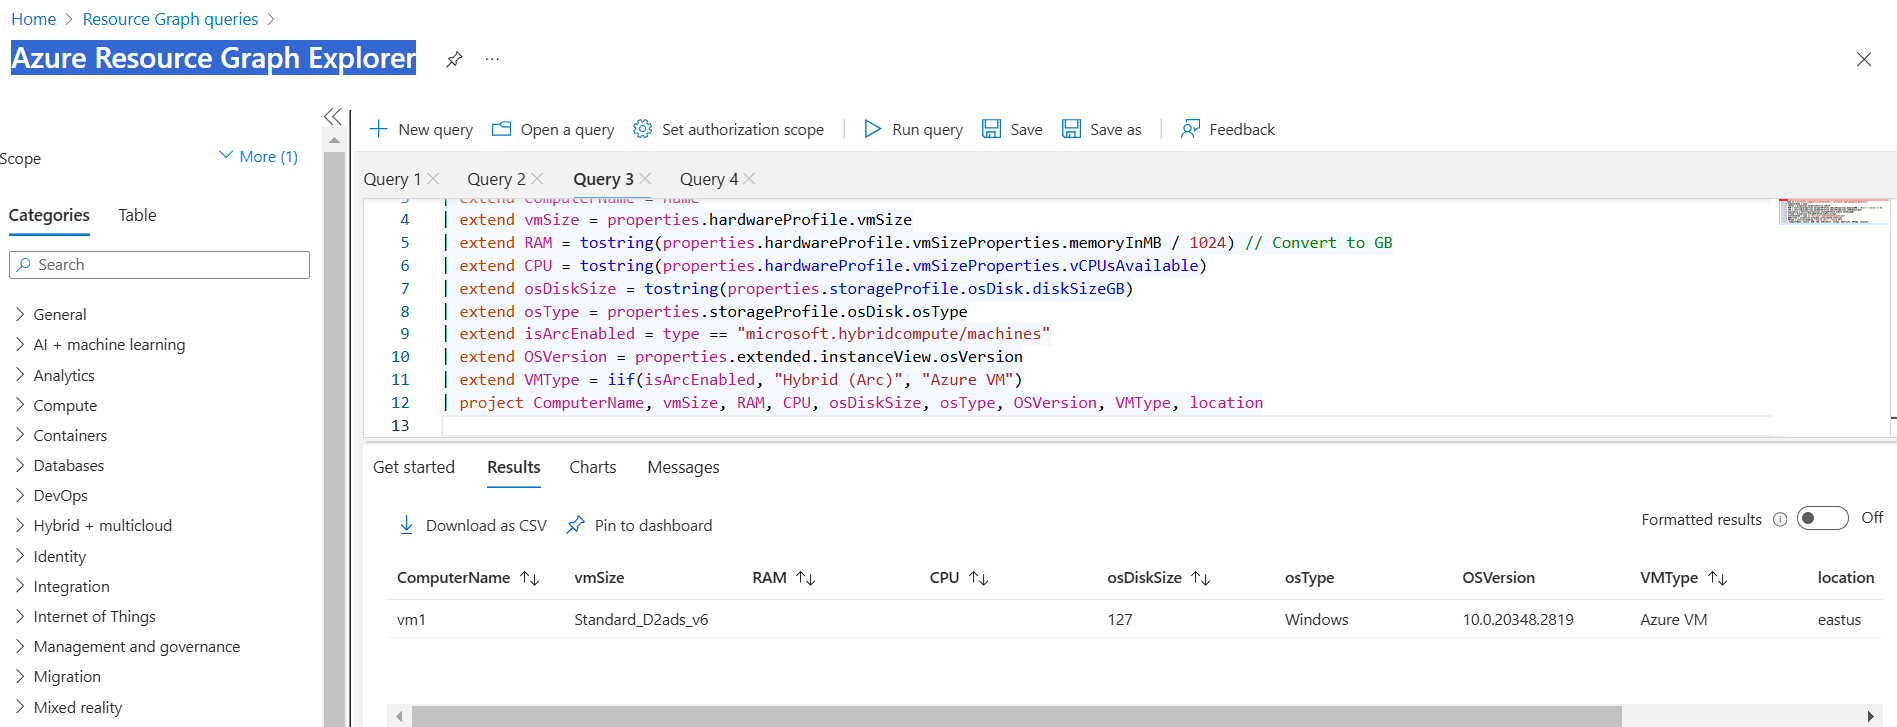
Task: Open the more options ellipsis menu
Action: pyautogui.click(x=492, y=59)
